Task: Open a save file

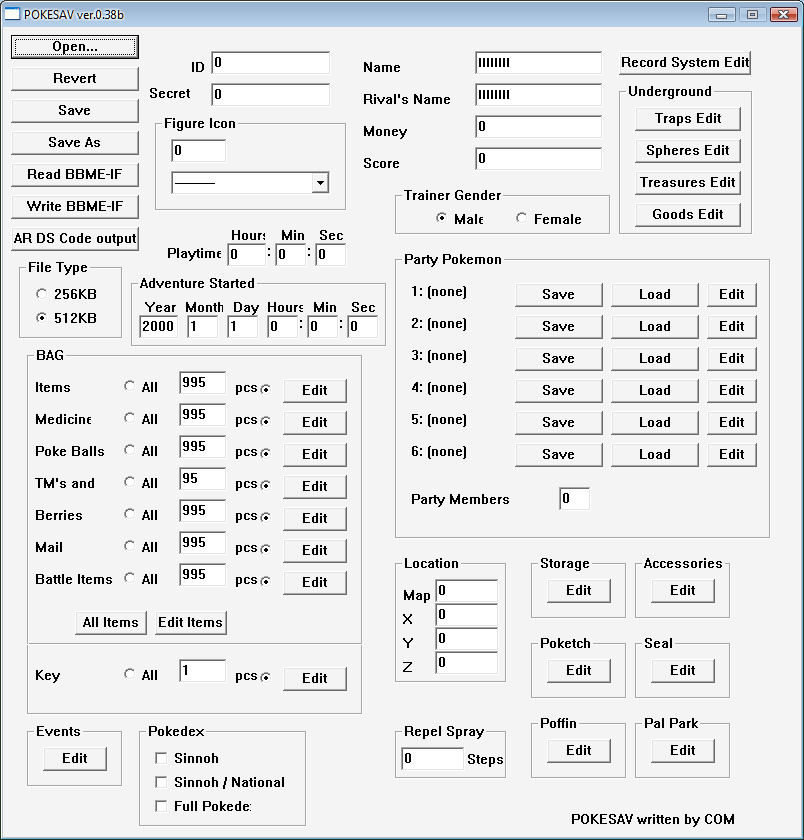Action: pos(73,46)
